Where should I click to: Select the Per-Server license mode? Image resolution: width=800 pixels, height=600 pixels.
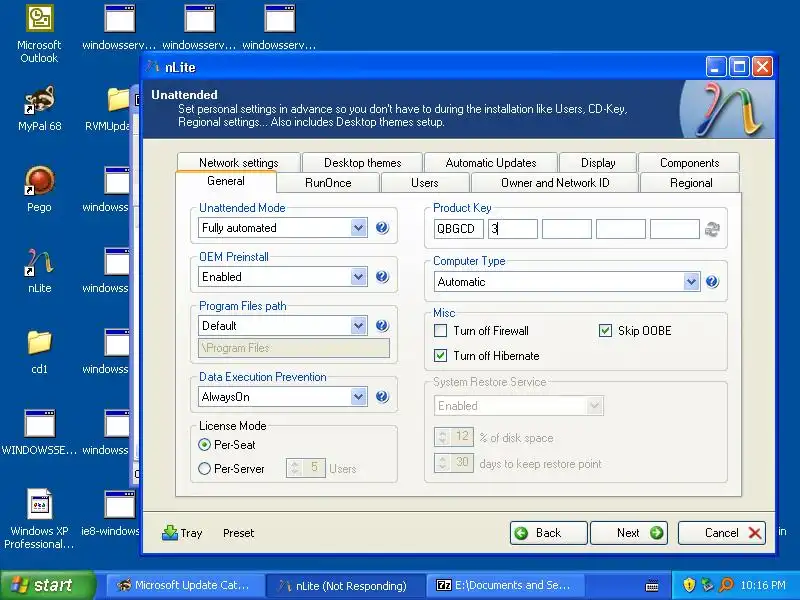pos(204,468)
